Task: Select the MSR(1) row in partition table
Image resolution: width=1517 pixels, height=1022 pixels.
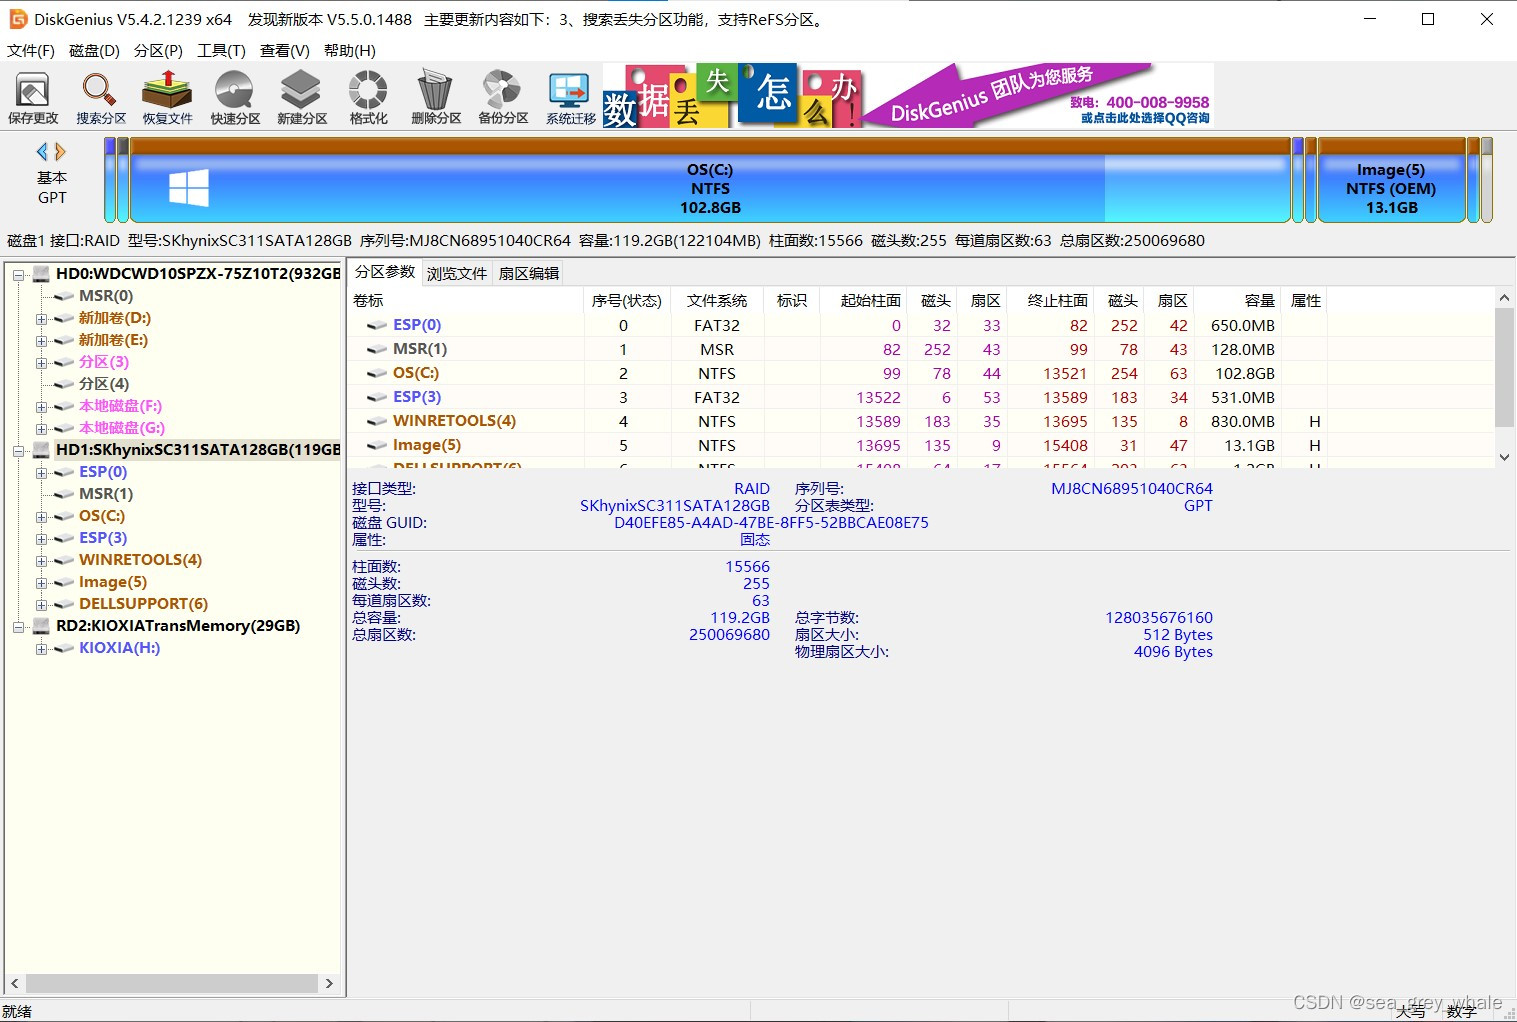Action: tap(838, 349)
